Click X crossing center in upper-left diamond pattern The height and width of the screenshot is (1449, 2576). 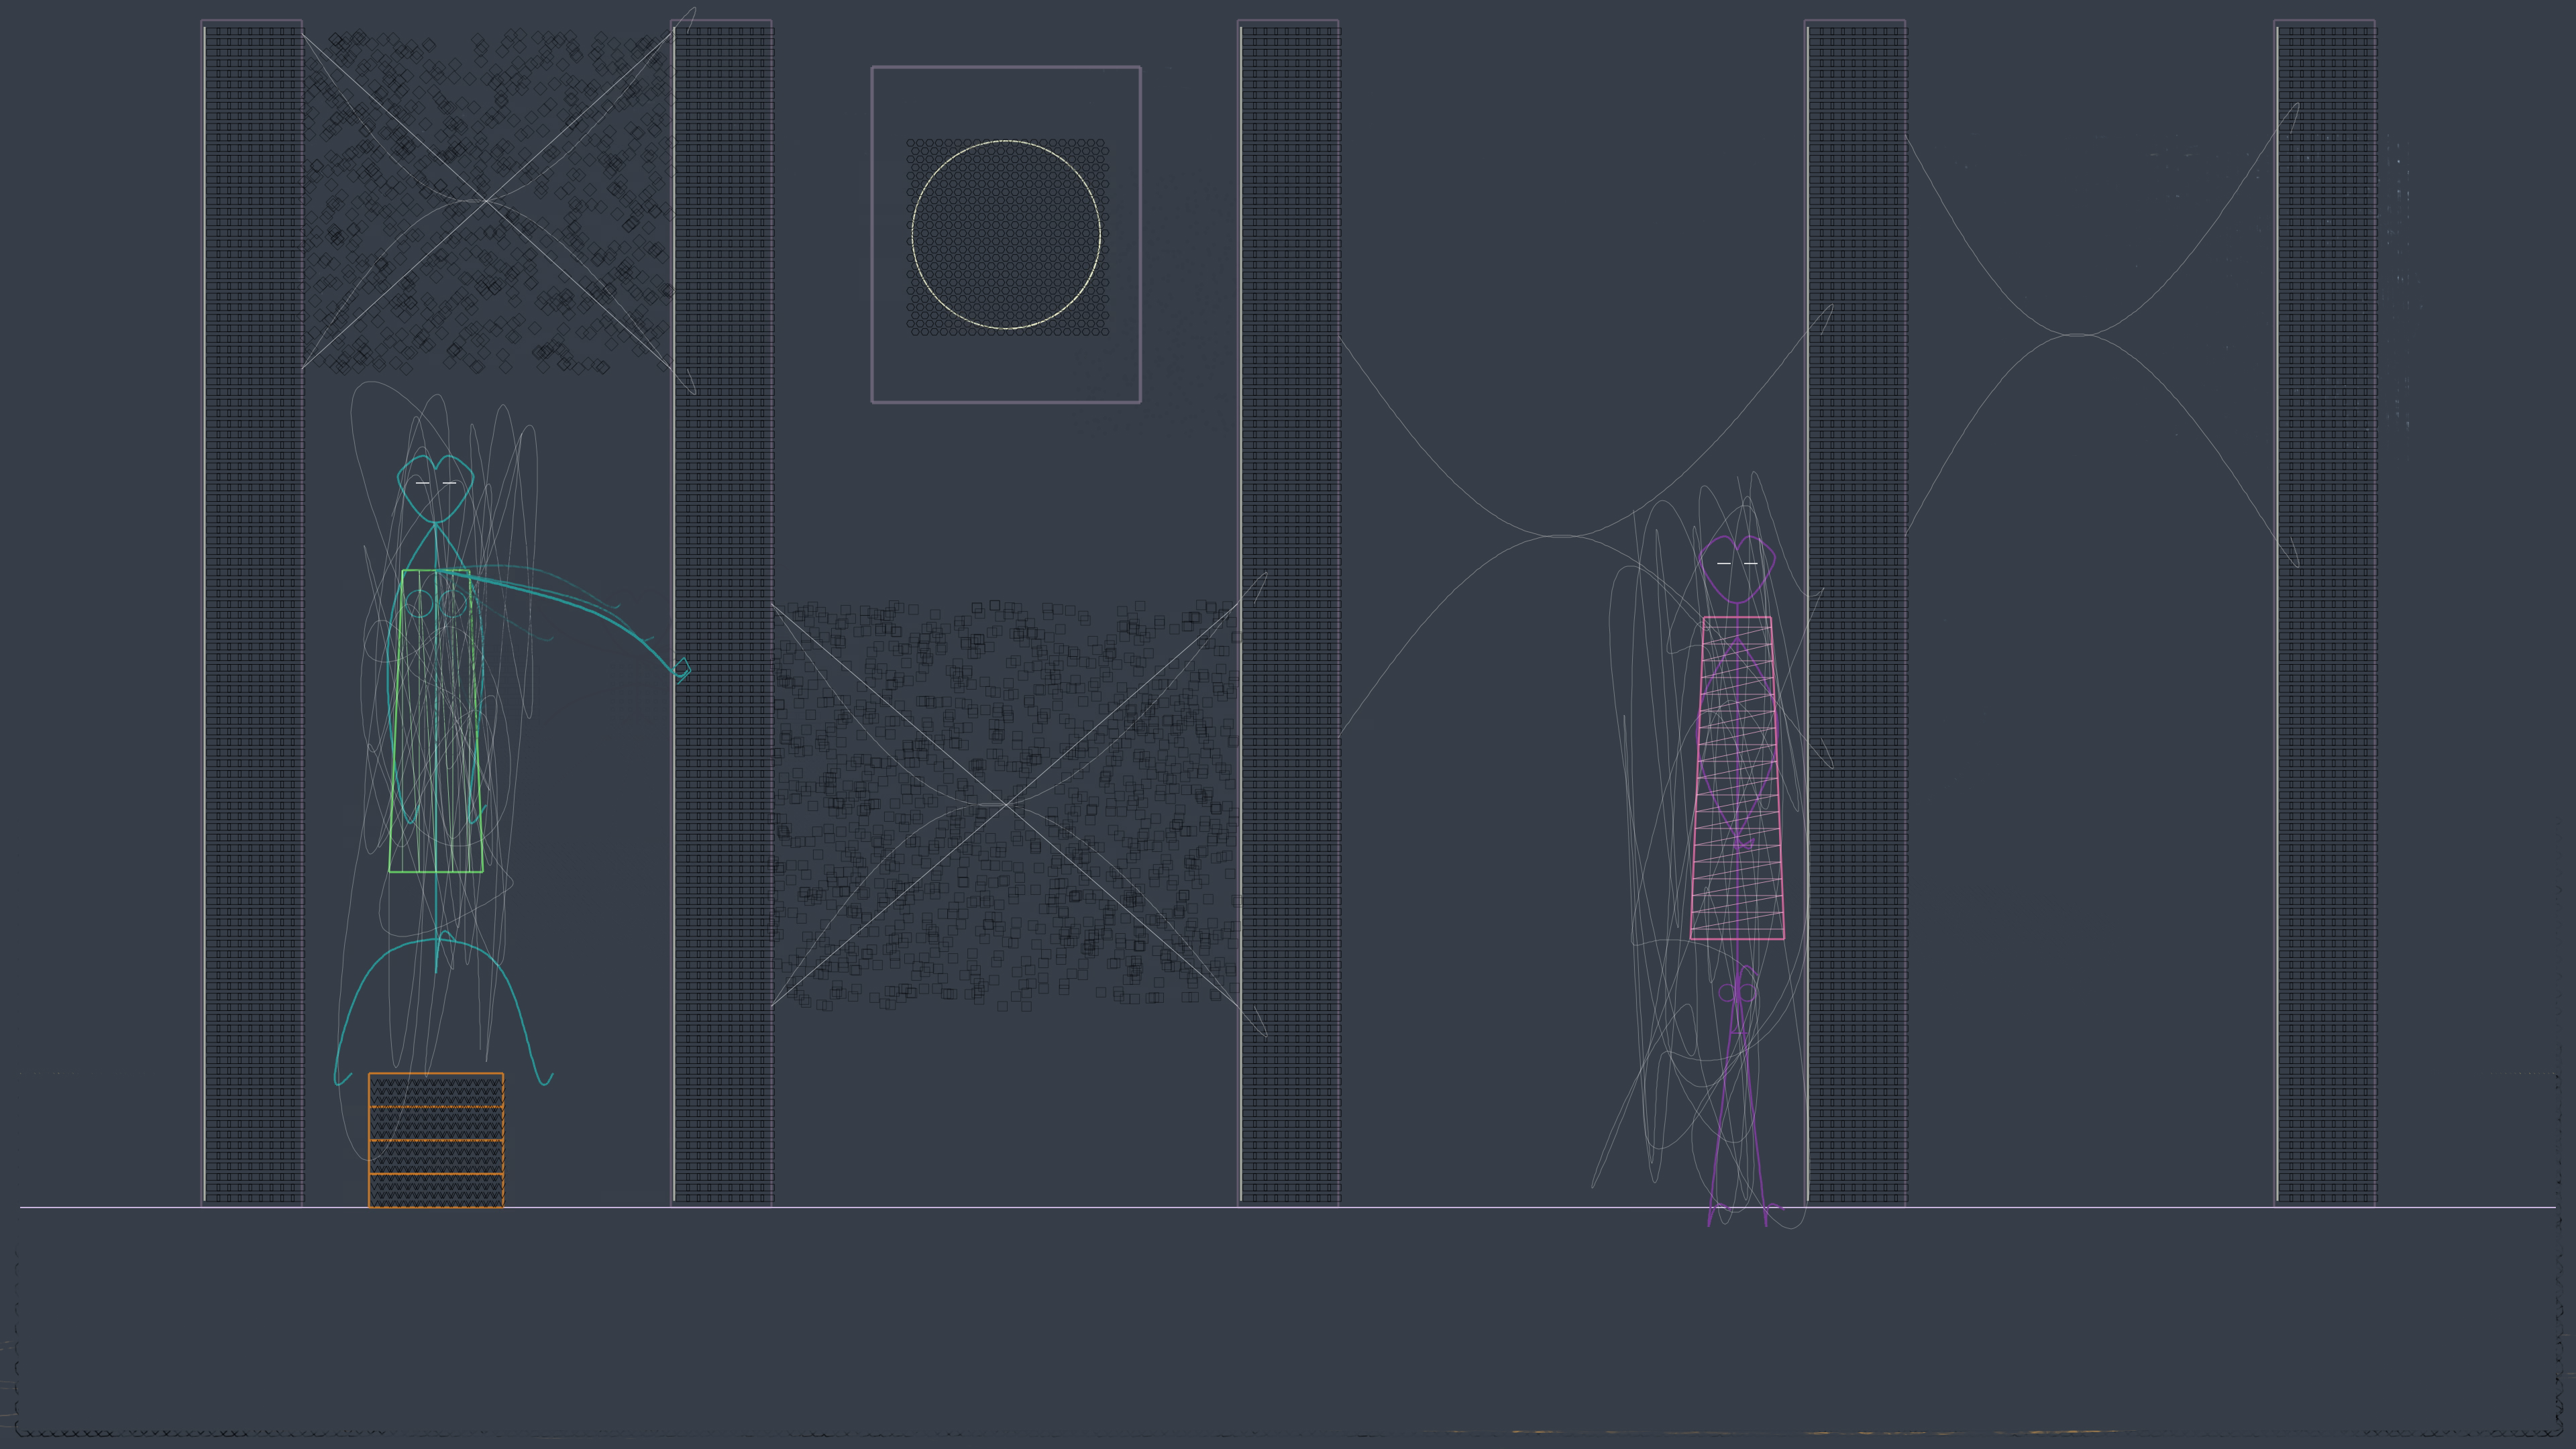pyautogui.click(x=486, y=201)
